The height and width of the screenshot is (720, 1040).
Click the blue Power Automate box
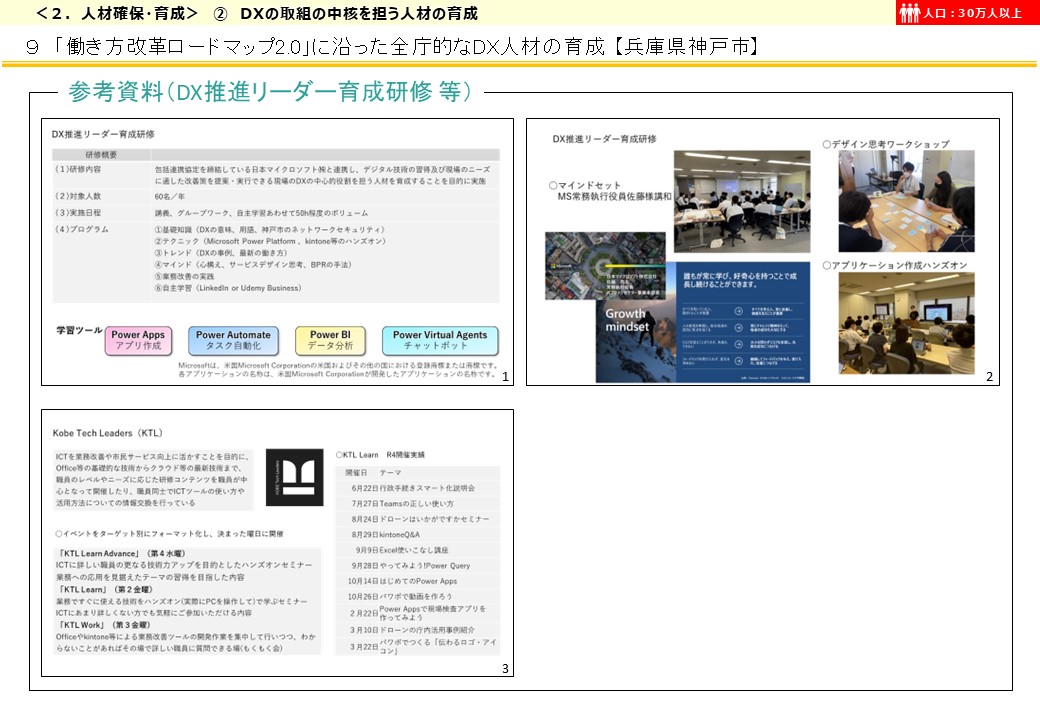tap(233, 340)
